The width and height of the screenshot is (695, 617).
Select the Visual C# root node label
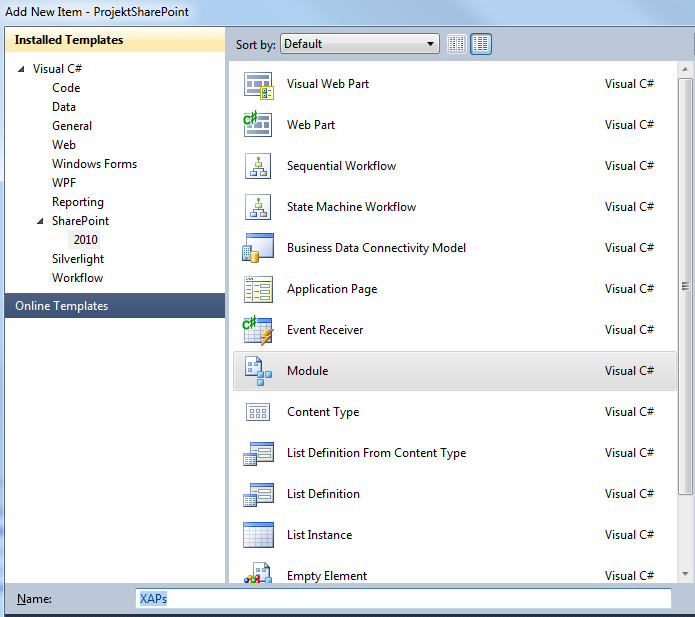[x=57, y=69]
